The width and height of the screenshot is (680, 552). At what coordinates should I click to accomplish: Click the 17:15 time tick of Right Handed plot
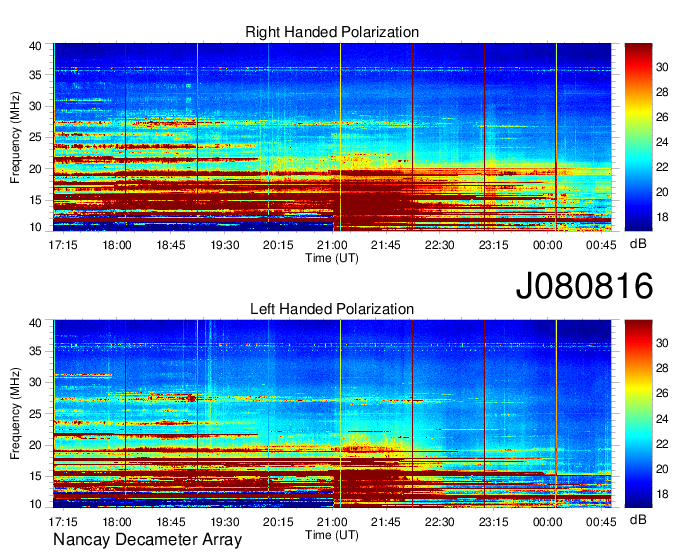pos(63,245)
